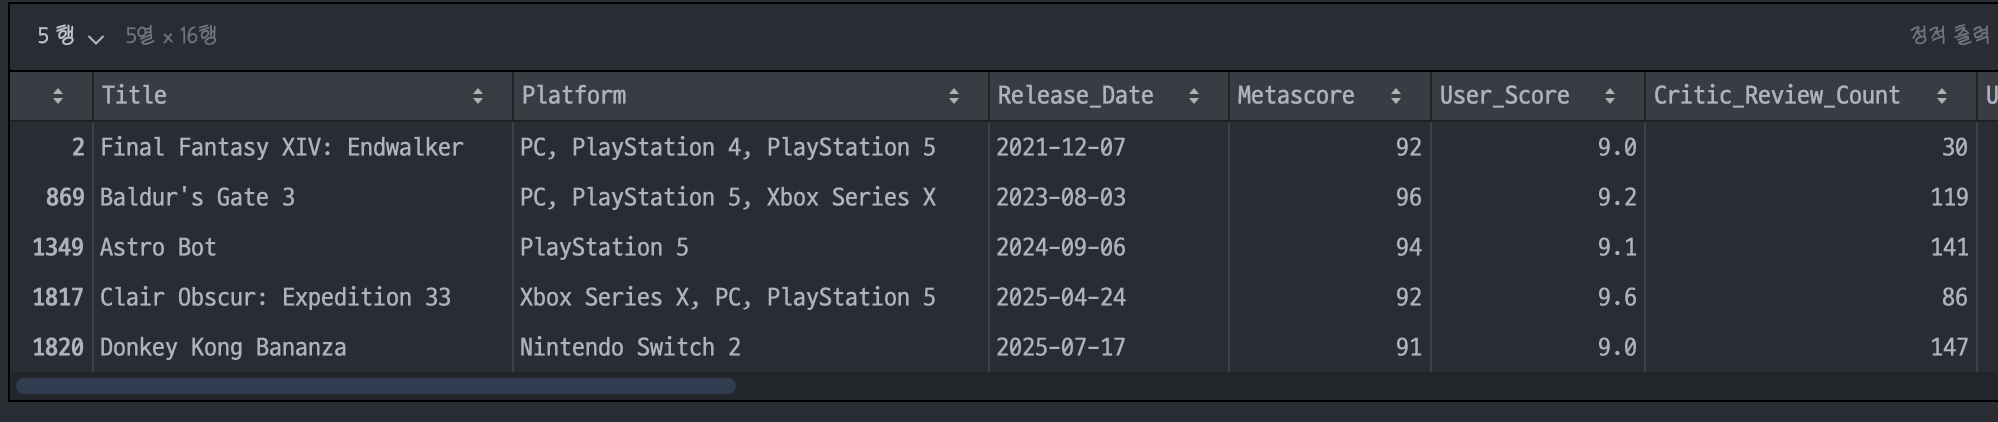Sort by the Title column arrows
Viewport: 1998px width, 422px height.
pos(478,96)
